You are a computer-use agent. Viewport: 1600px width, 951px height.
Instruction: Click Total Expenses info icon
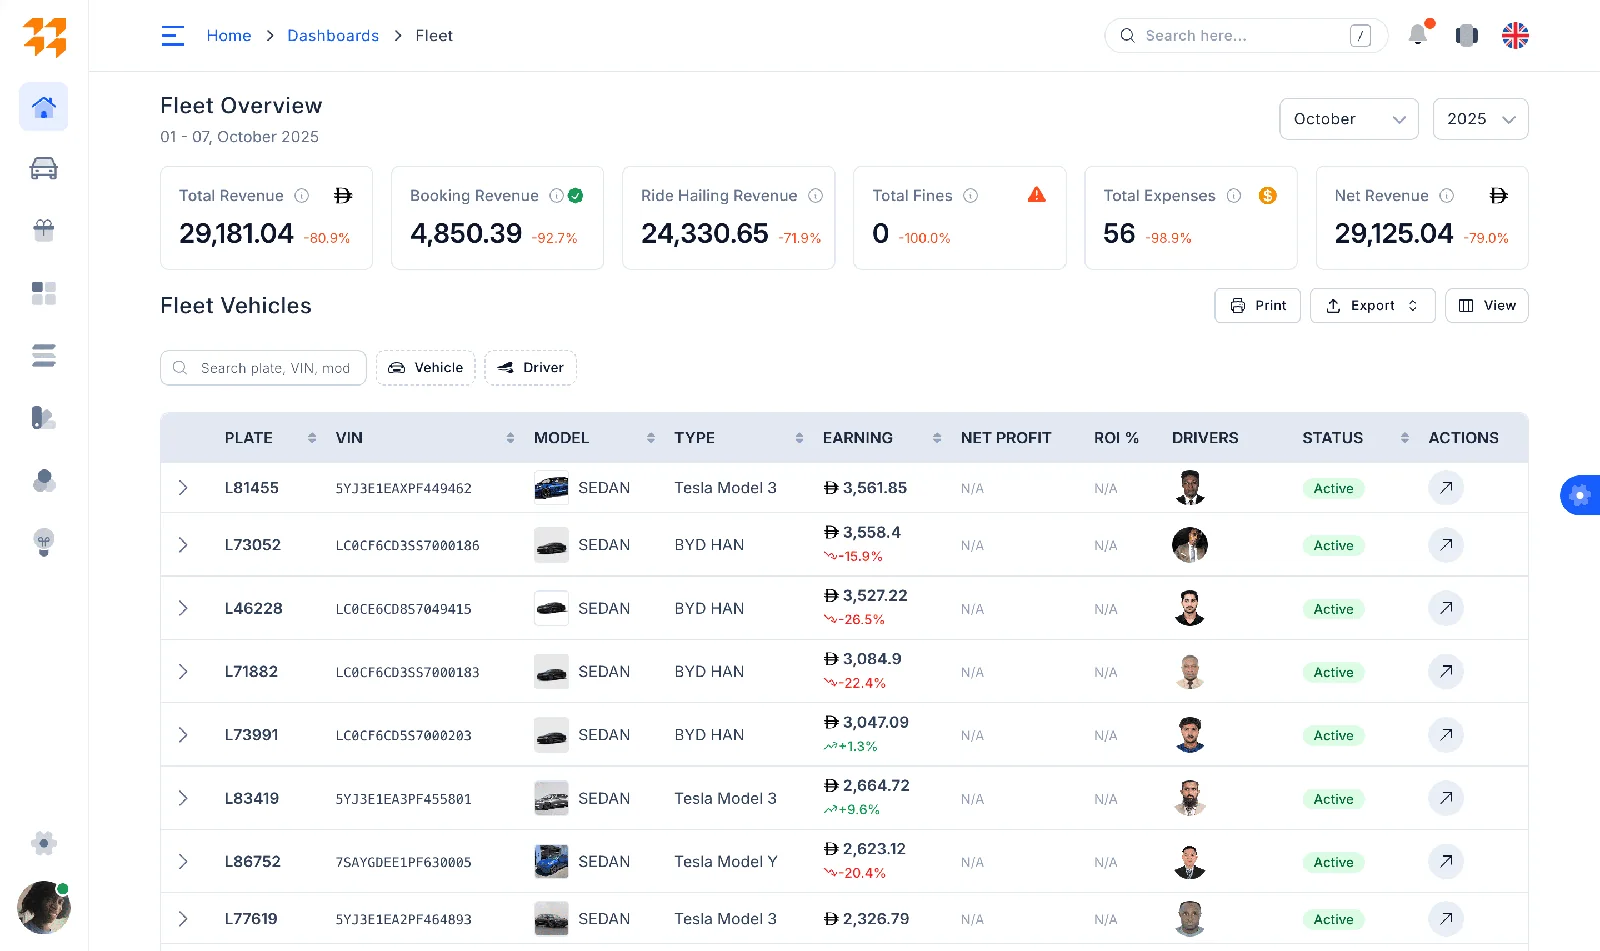click(x=1233, y=196)
